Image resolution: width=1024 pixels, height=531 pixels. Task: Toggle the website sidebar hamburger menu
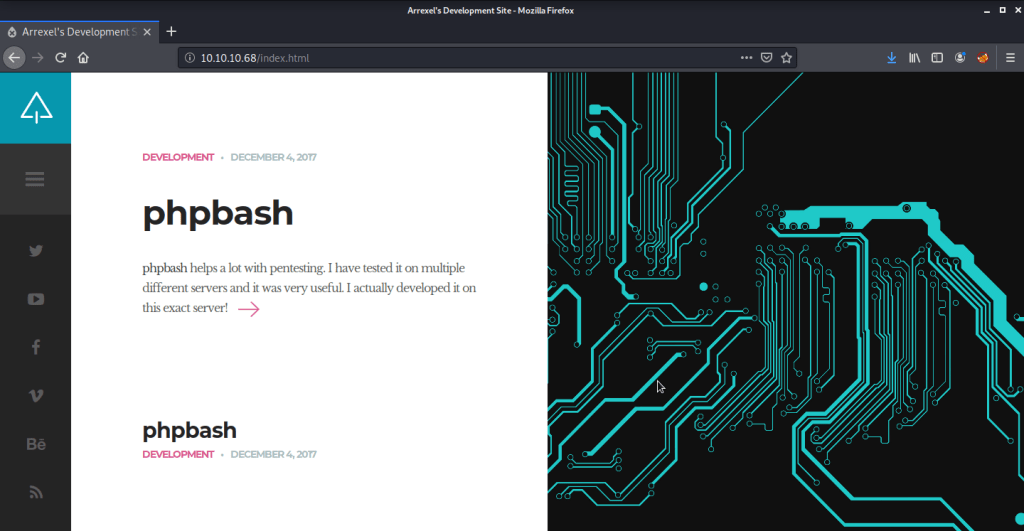point(35,179)
